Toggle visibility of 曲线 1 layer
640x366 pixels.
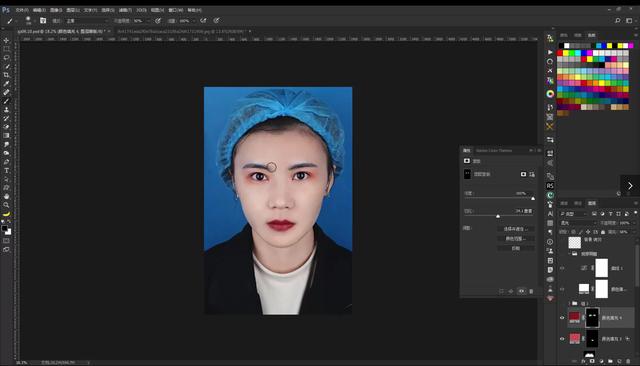tap(562, 268)
